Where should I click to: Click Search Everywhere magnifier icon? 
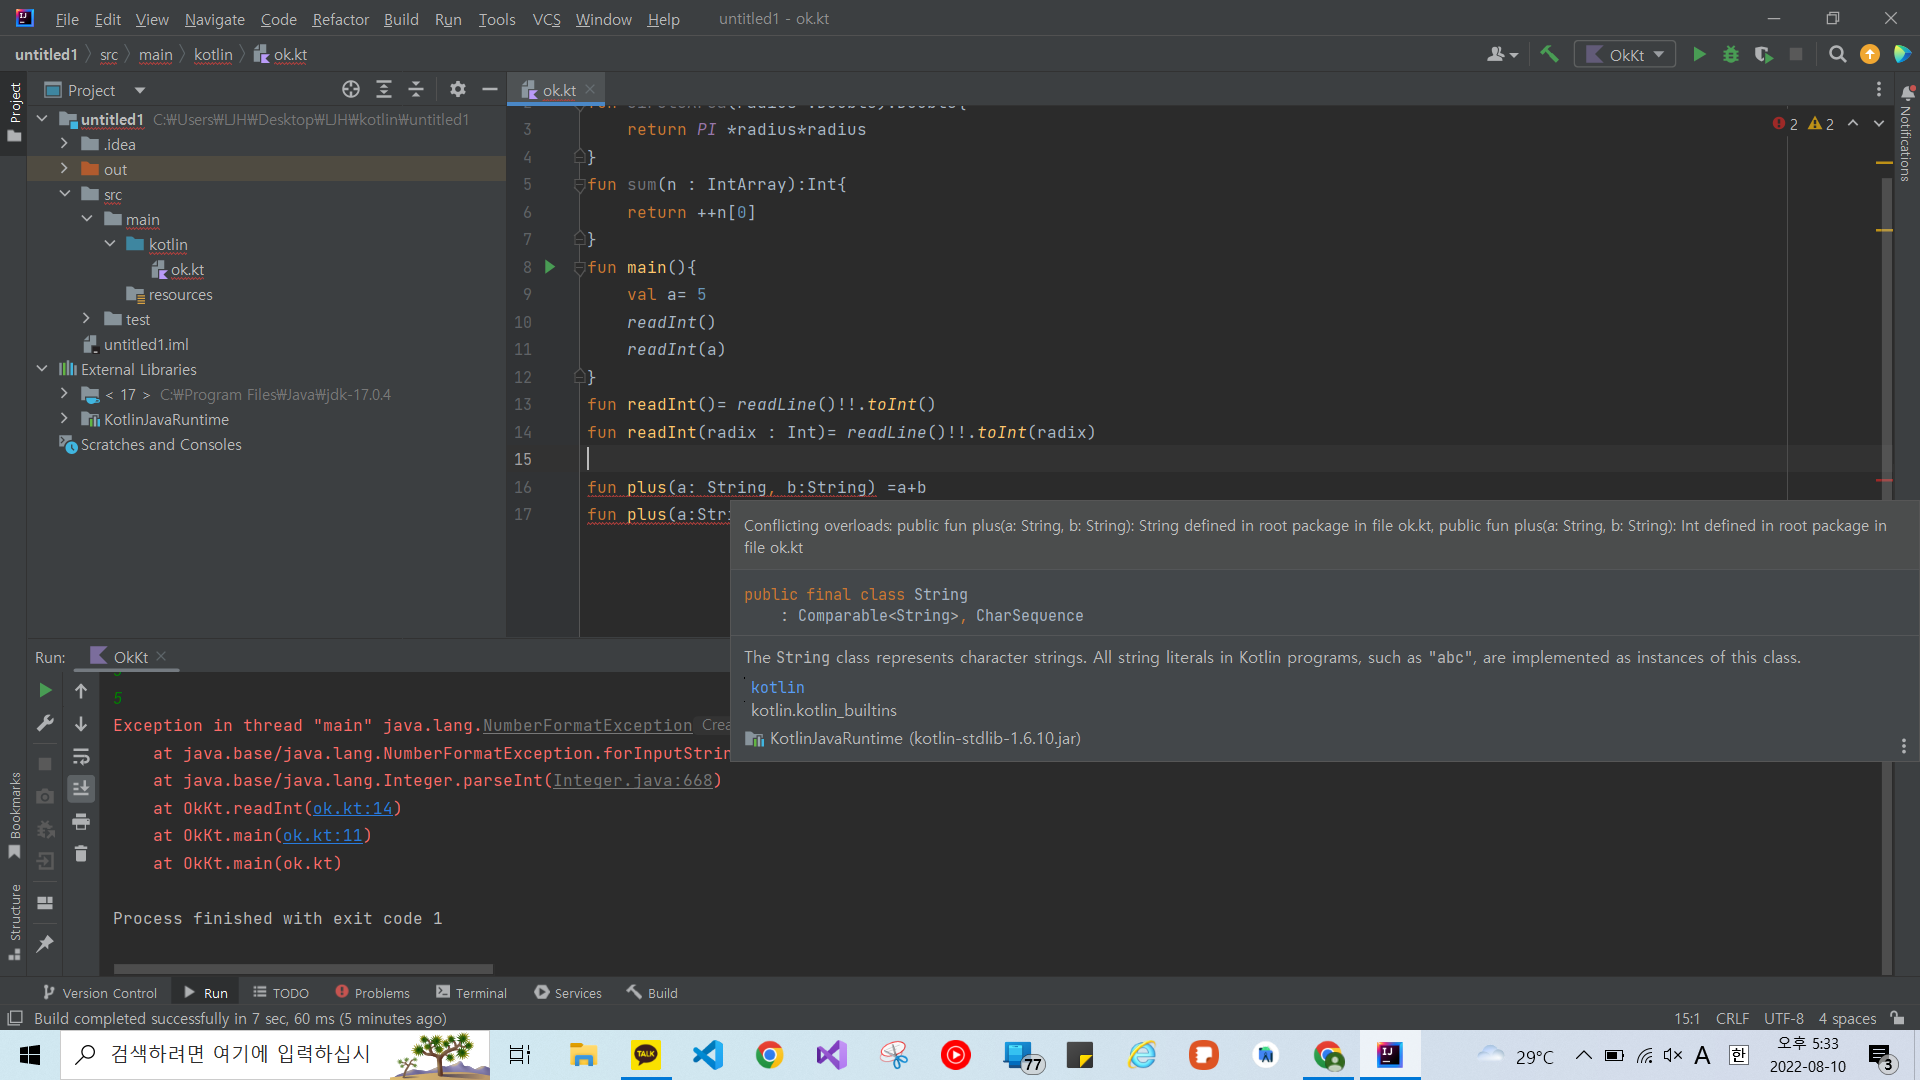coord(1837,55)
